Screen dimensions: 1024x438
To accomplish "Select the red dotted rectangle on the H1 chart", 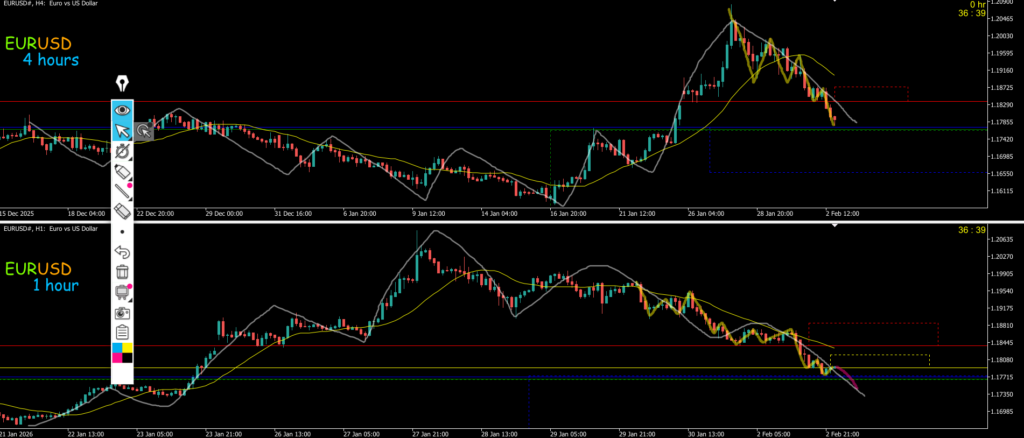I will click(x=872, y=323).
